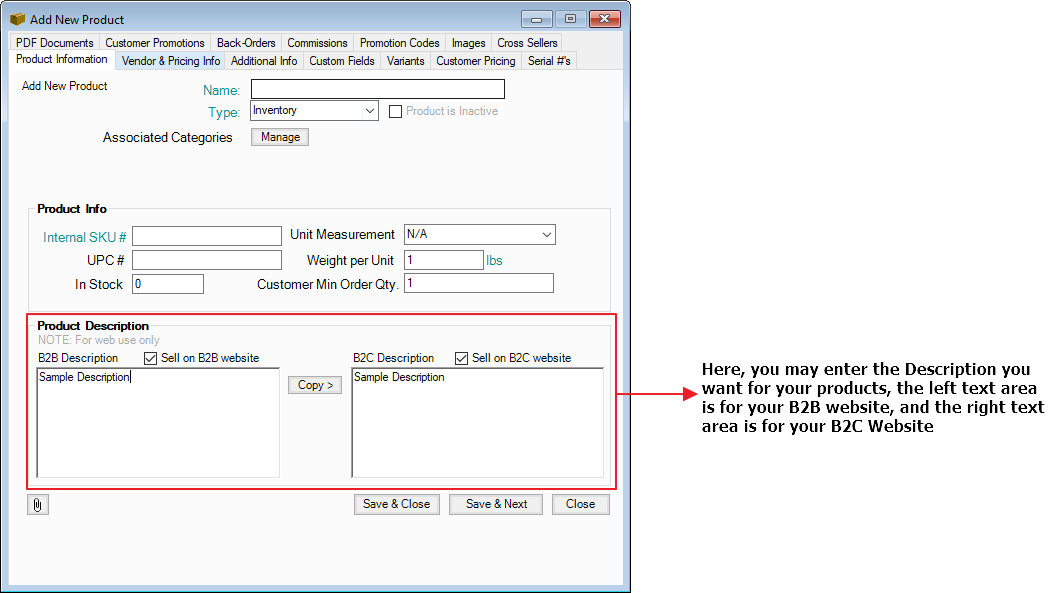The image size is (1062, 593).
Task: Focus the Internal SKU # field
Action: [x=207, y=236]
